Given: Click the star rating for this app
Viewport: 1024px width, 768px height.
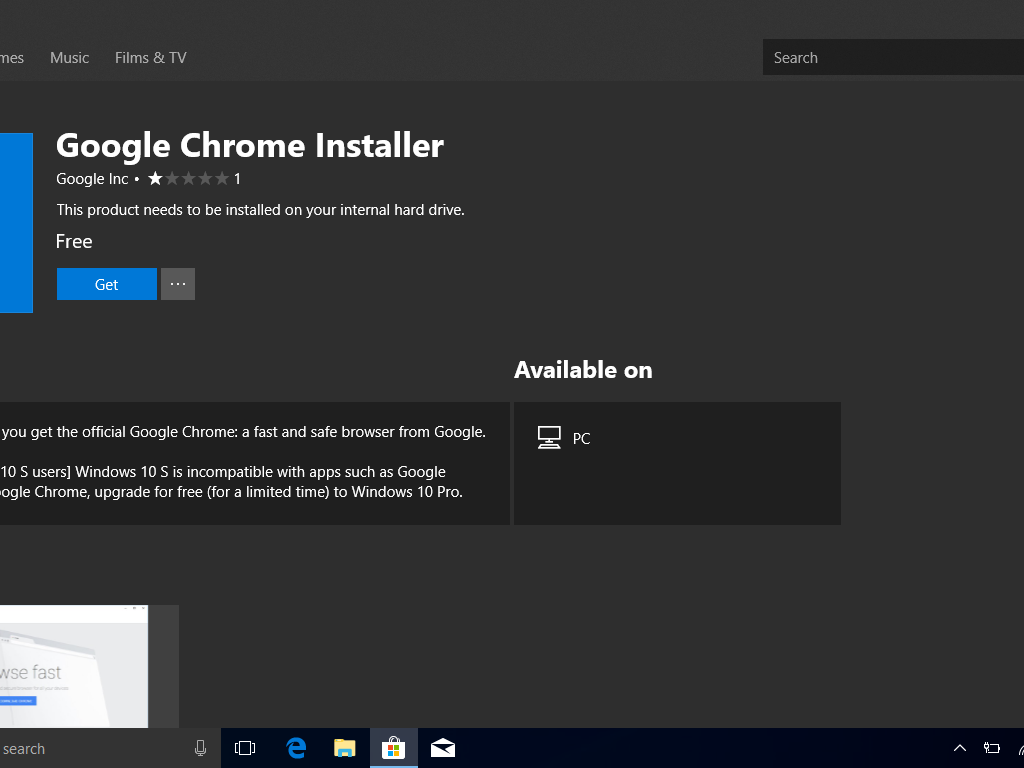Looking at the screenshot, I should click(189, 179).
